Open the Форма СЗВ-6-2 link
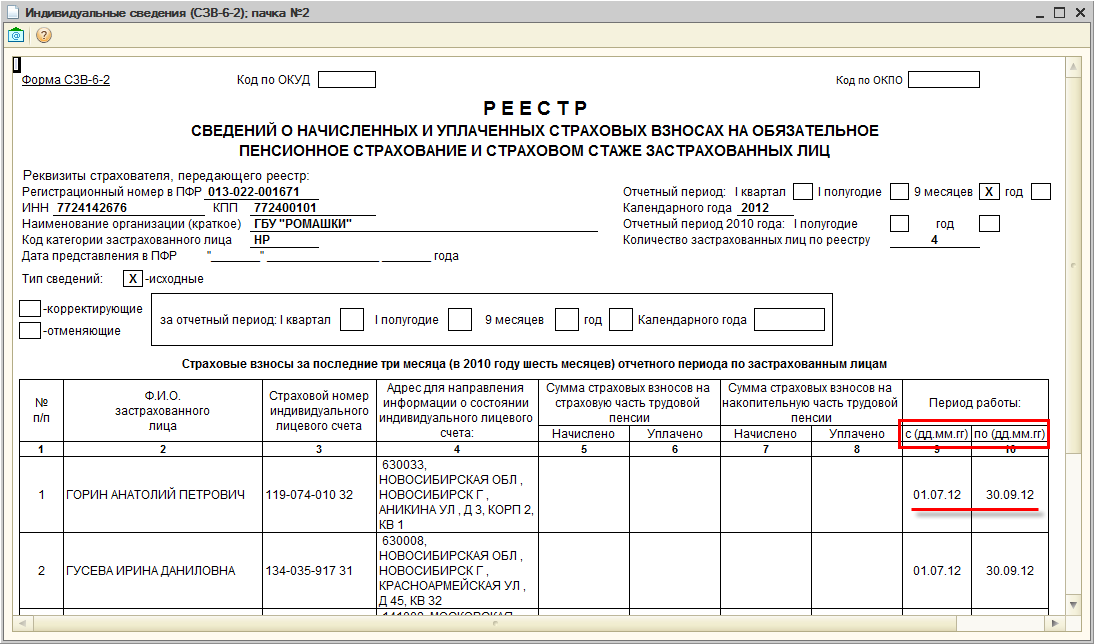This screenshot has height=644, width=1094. [66, 80]
